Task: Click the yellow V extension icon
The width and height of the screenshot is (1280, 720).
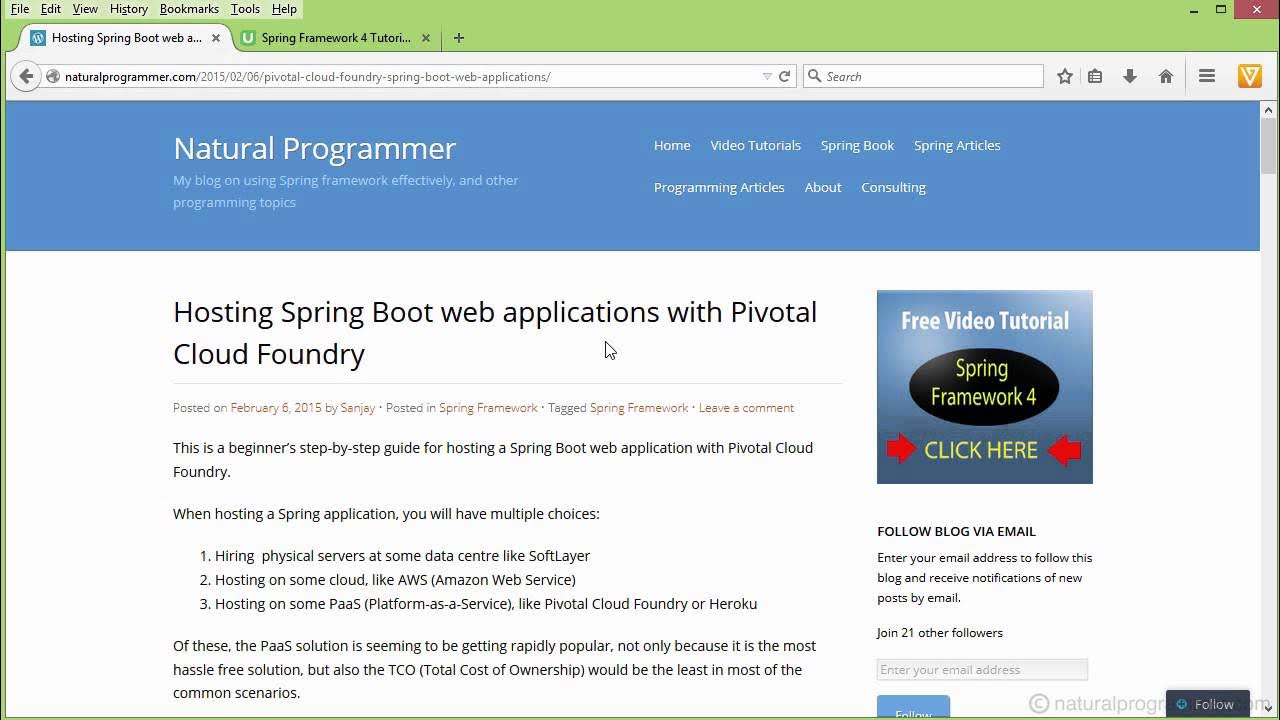Action: coord(1250,76)
